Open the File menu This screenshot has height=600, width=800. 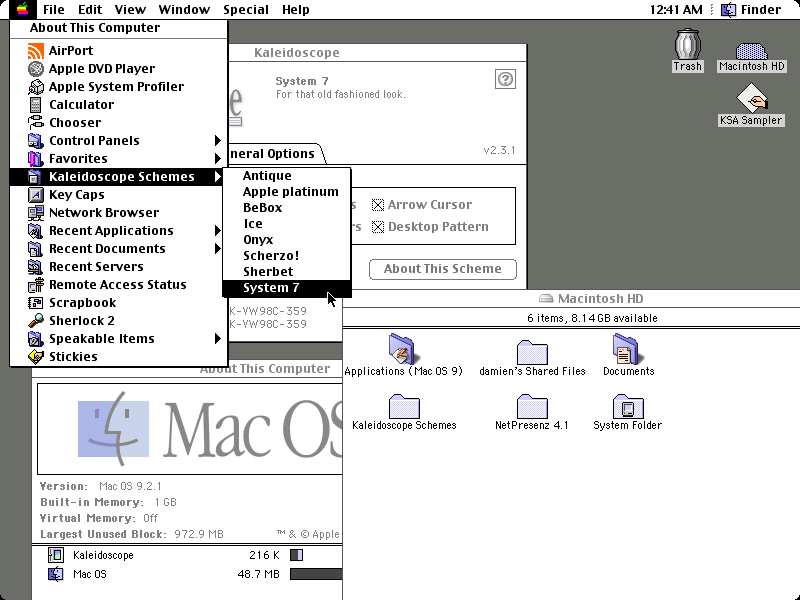[54, 10]
